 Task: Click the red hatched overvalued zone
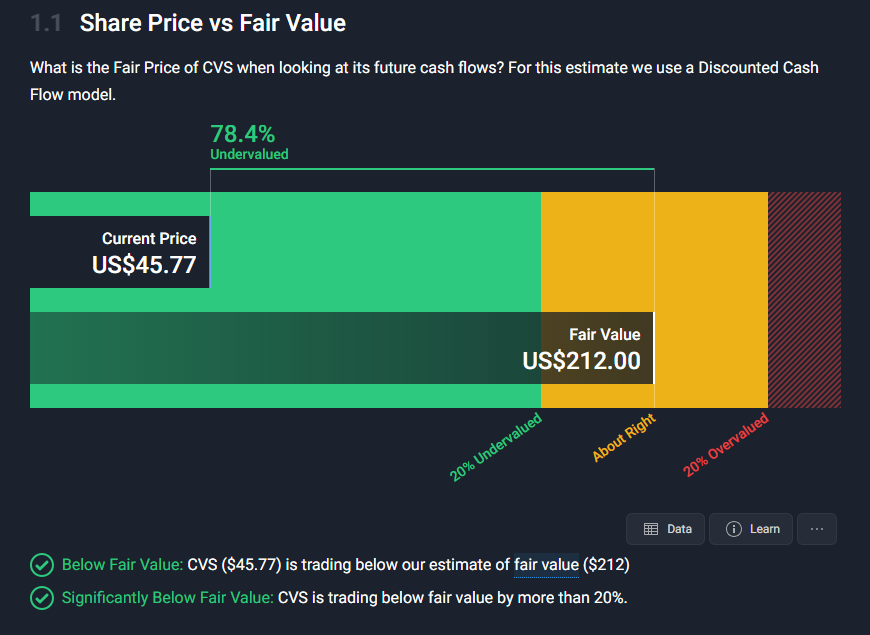click(x=804, y=300)
